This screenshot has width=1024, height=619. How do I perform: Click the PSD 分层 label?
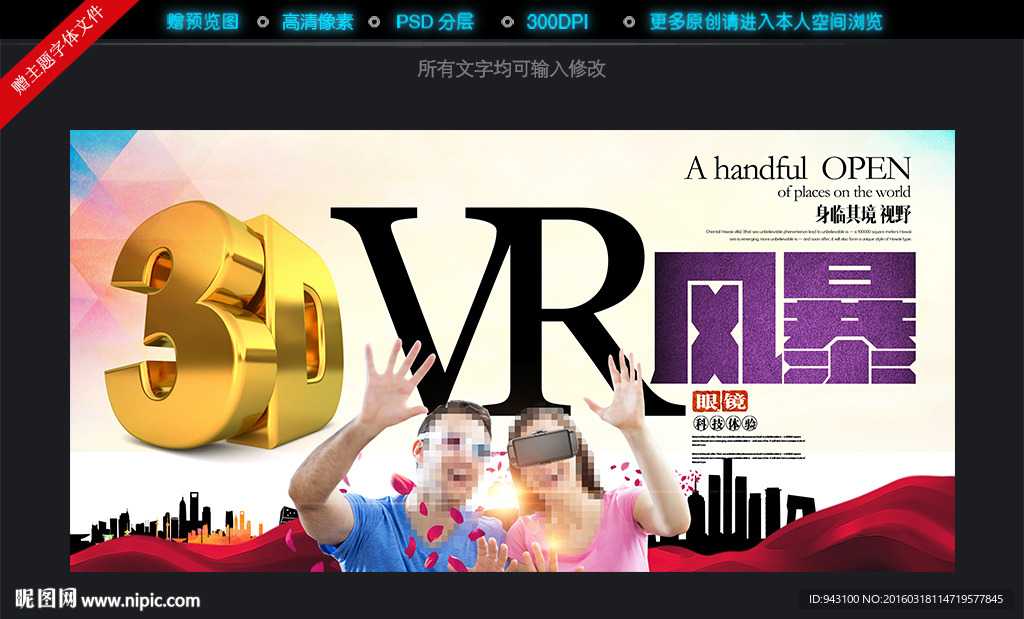click(435, 22)
